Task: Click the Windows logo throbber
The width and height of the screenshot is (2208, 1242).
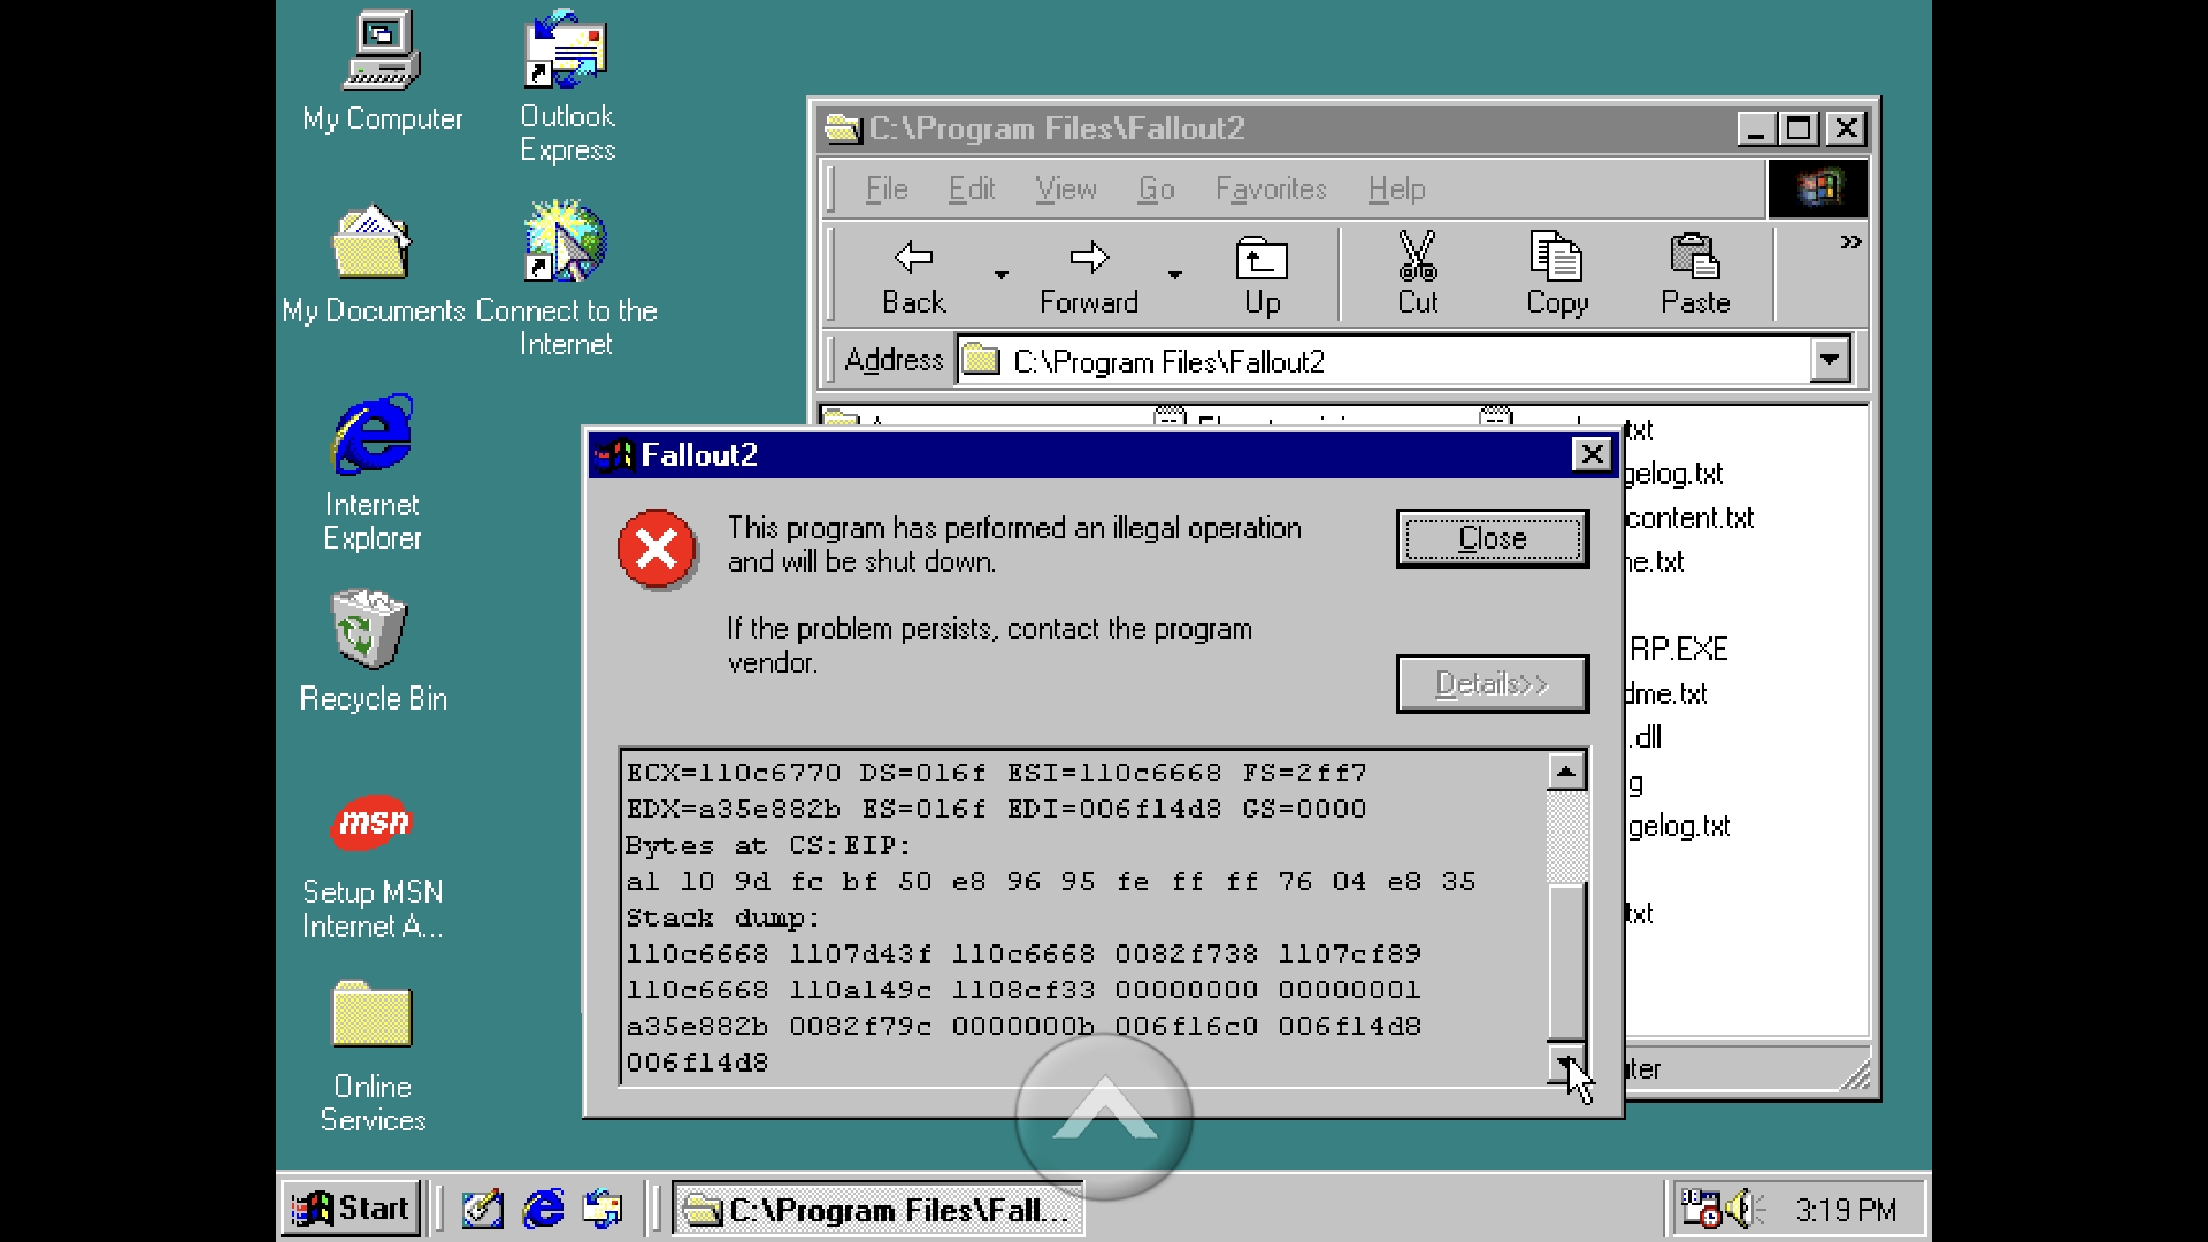Action: tap(1817, 188)
